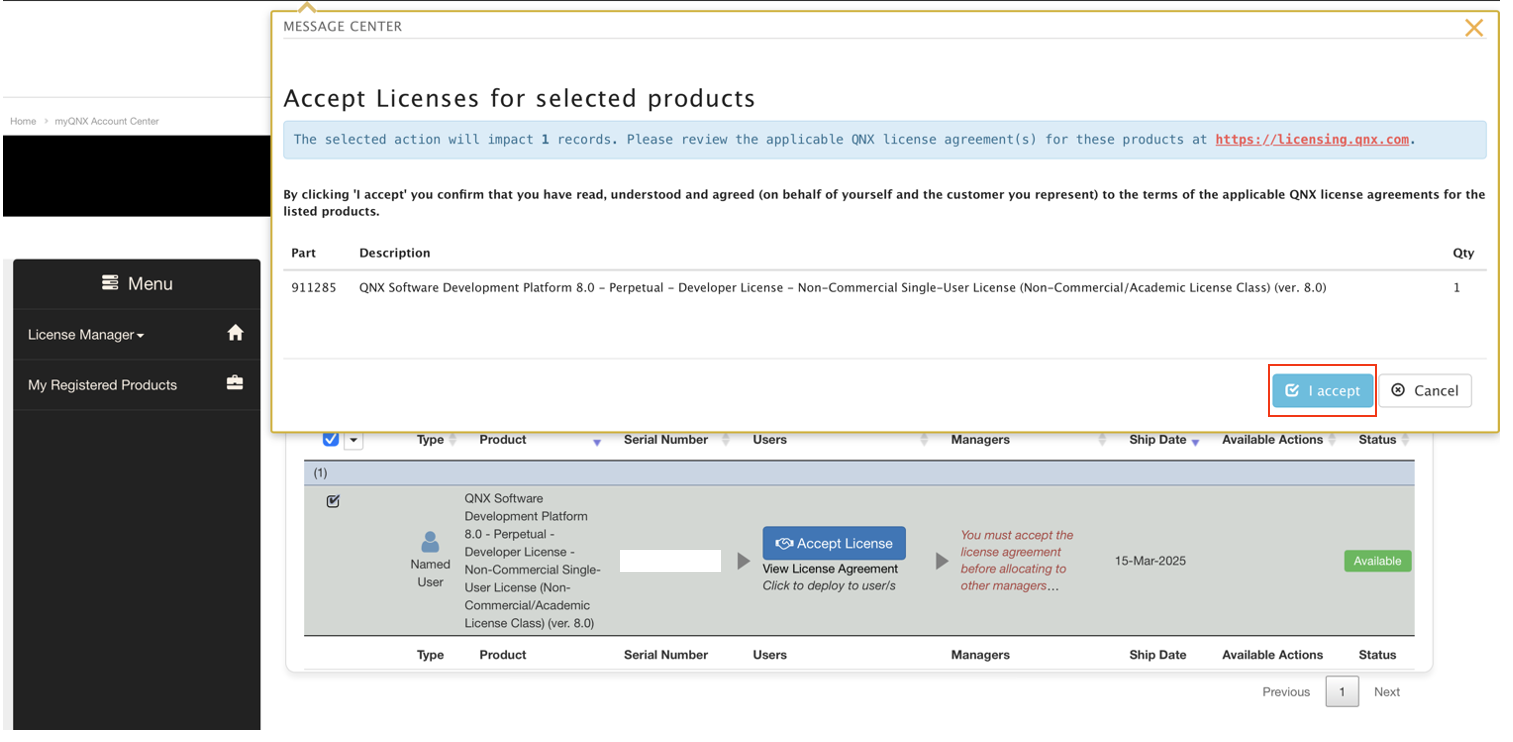
Task: Click the briefcase icon in sidebar
Action: pos(235,383)
